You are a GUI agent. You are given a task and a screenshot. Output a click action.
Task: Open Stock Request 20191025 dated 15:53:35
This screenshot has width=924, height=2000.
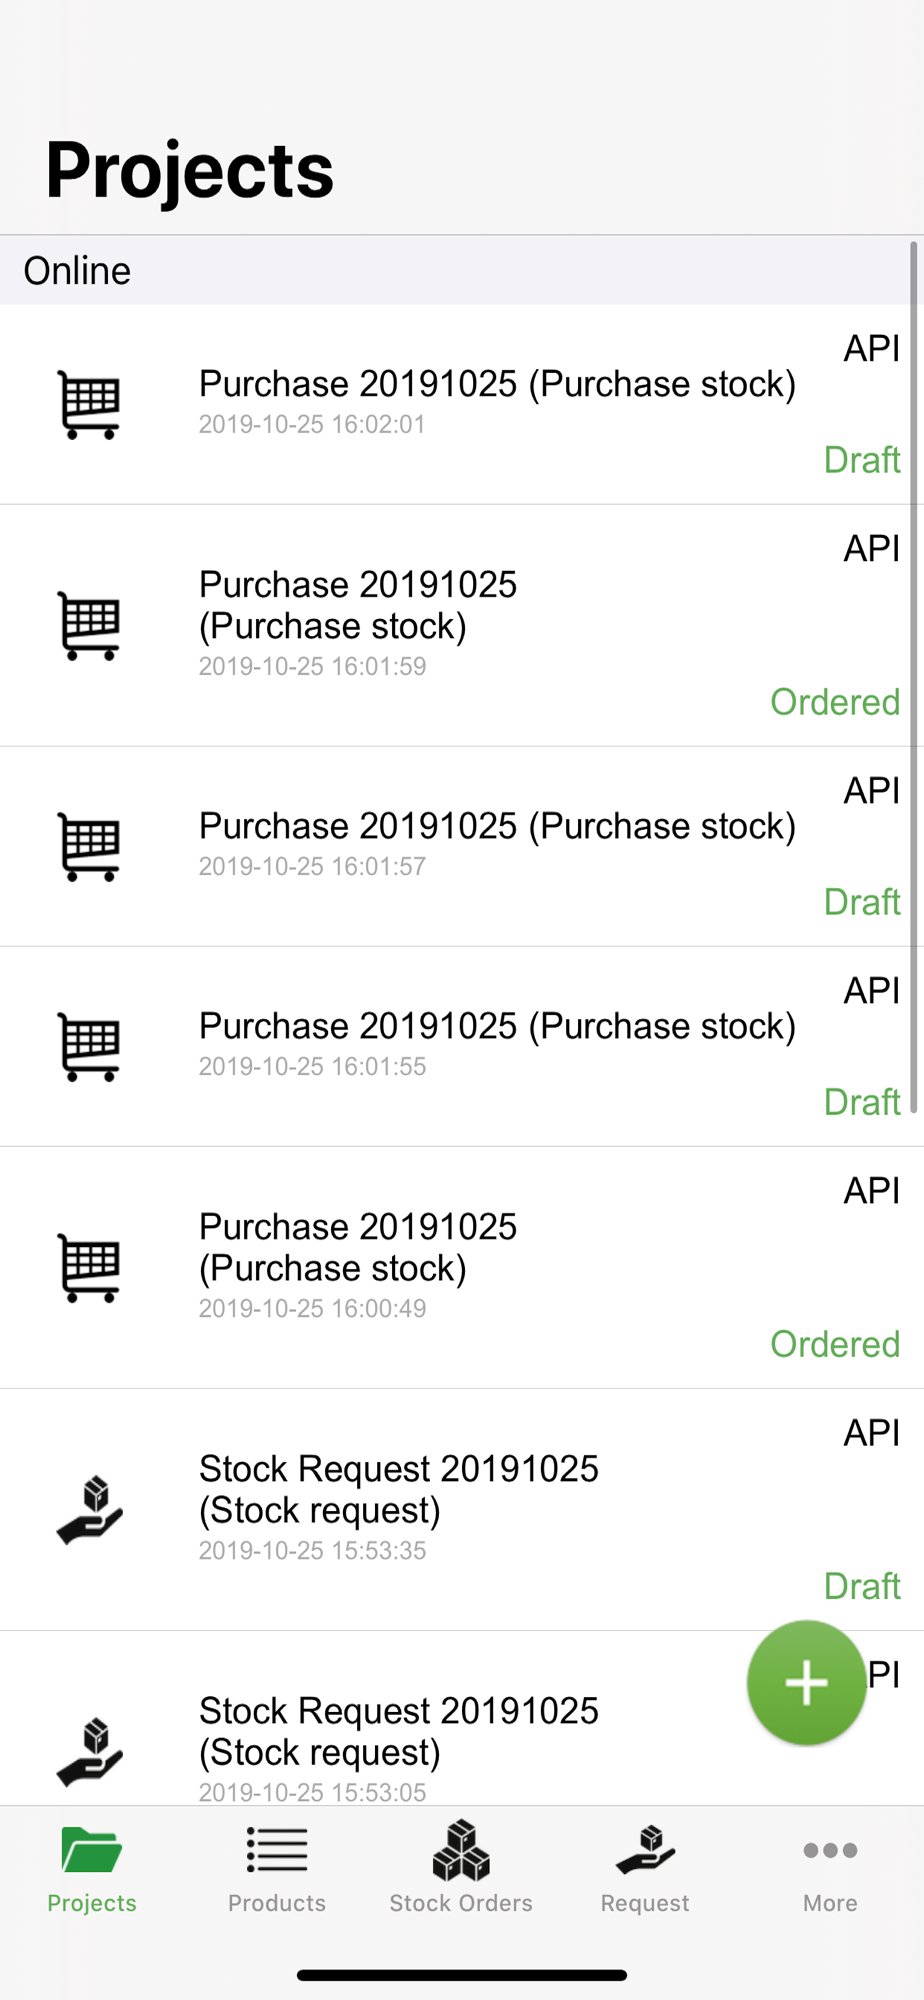[461, 1509]
